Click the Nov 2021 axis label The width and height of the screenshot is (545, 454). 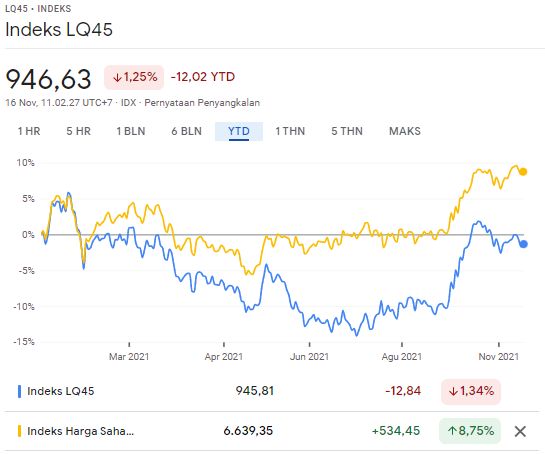pyautogui.click(x=499, y=357)
